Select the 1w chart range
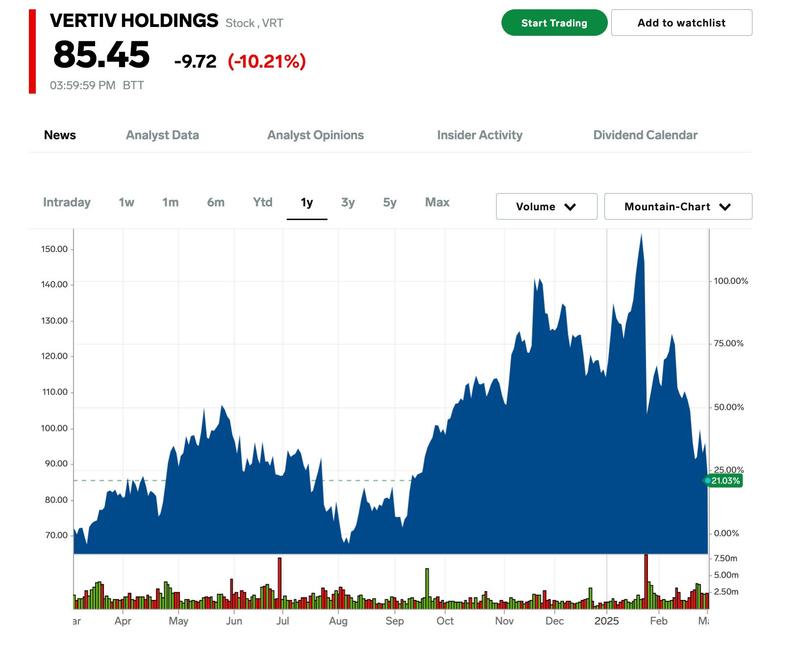Screen dimensions: 800x650 point(126,202)
